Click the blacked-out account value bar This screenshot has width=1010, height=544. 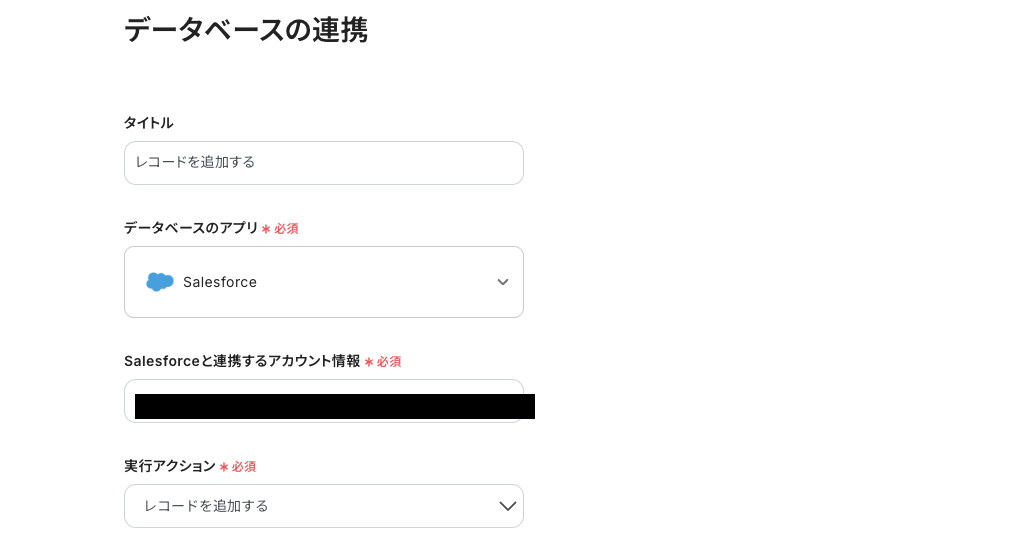click(335, 406)
